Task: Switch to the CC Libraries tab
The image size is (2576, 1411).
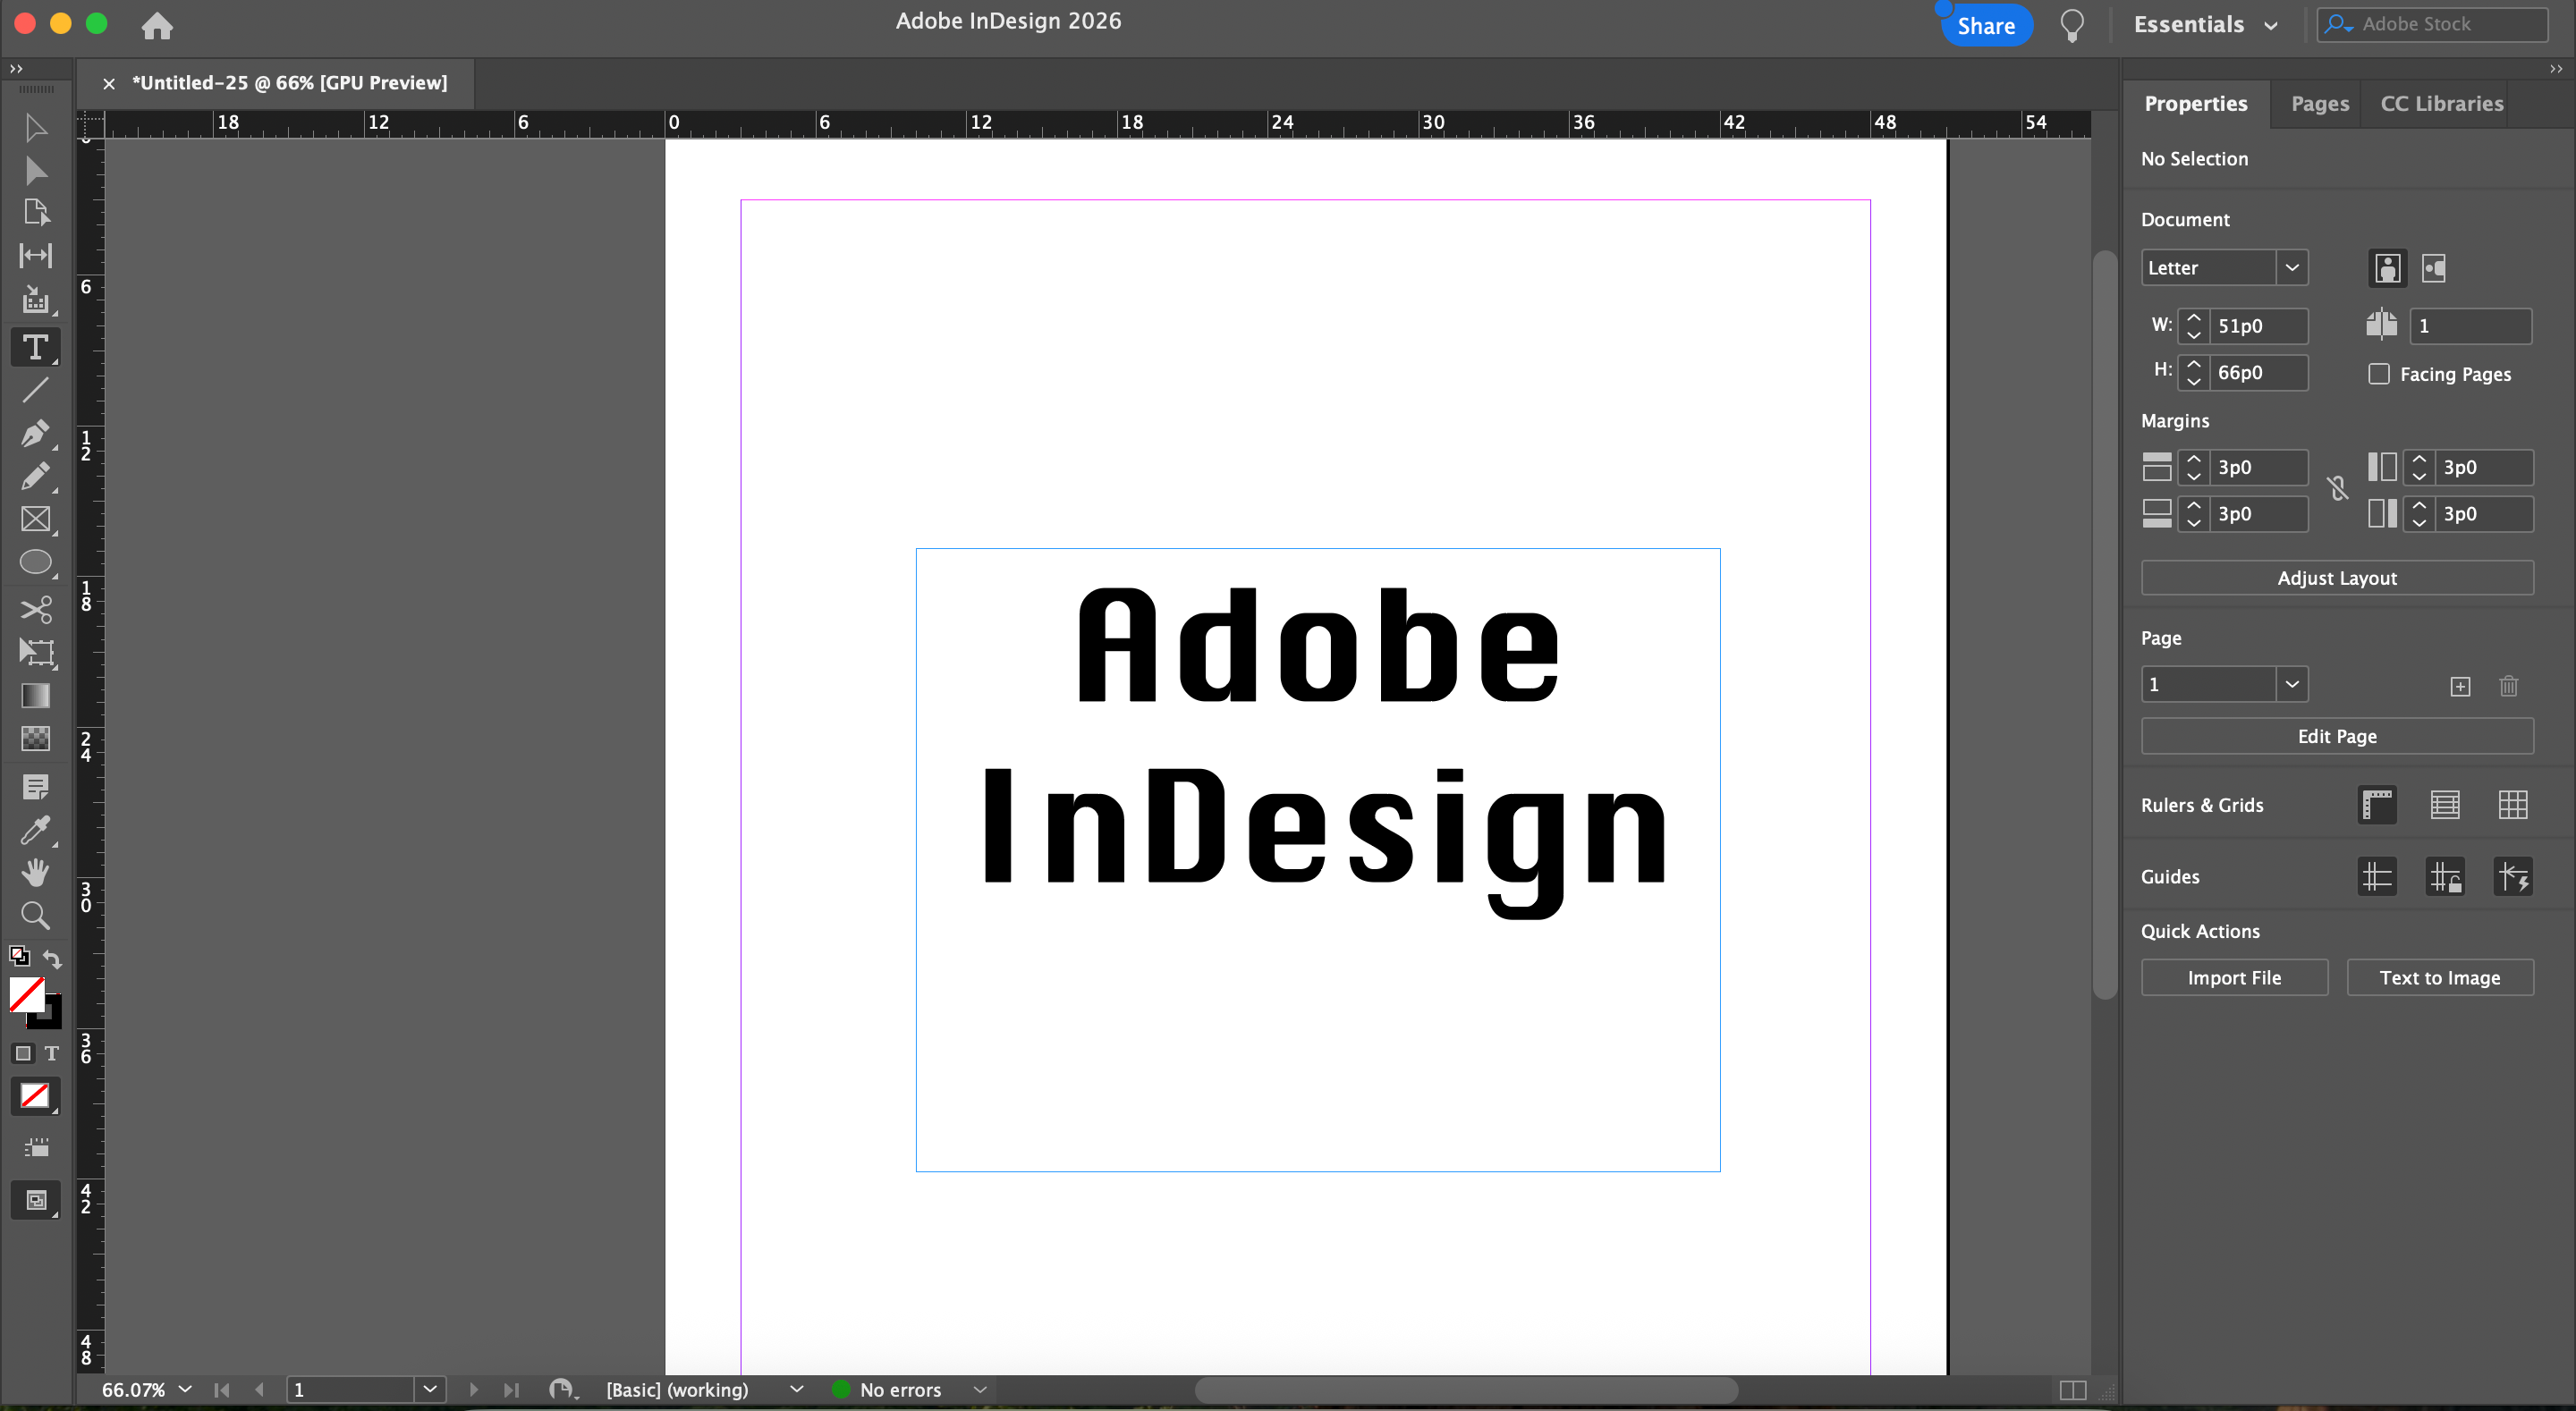Action: tap(2441, 104)
